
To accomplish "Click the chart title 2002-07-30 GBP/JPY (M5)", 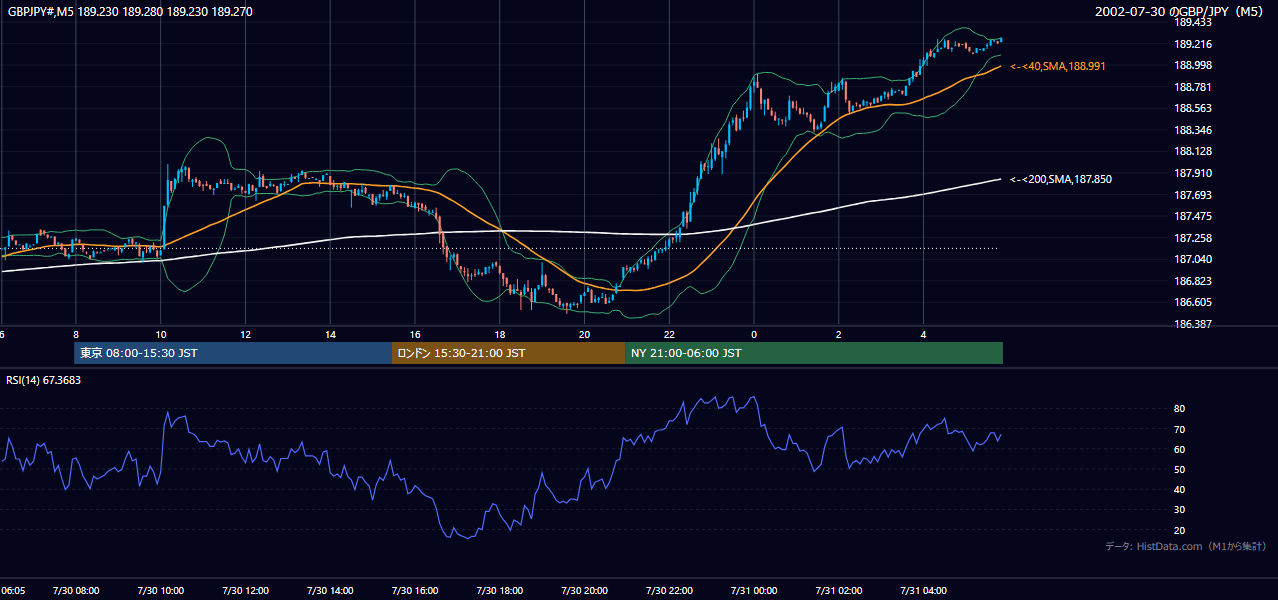I will pos(1181,12).
